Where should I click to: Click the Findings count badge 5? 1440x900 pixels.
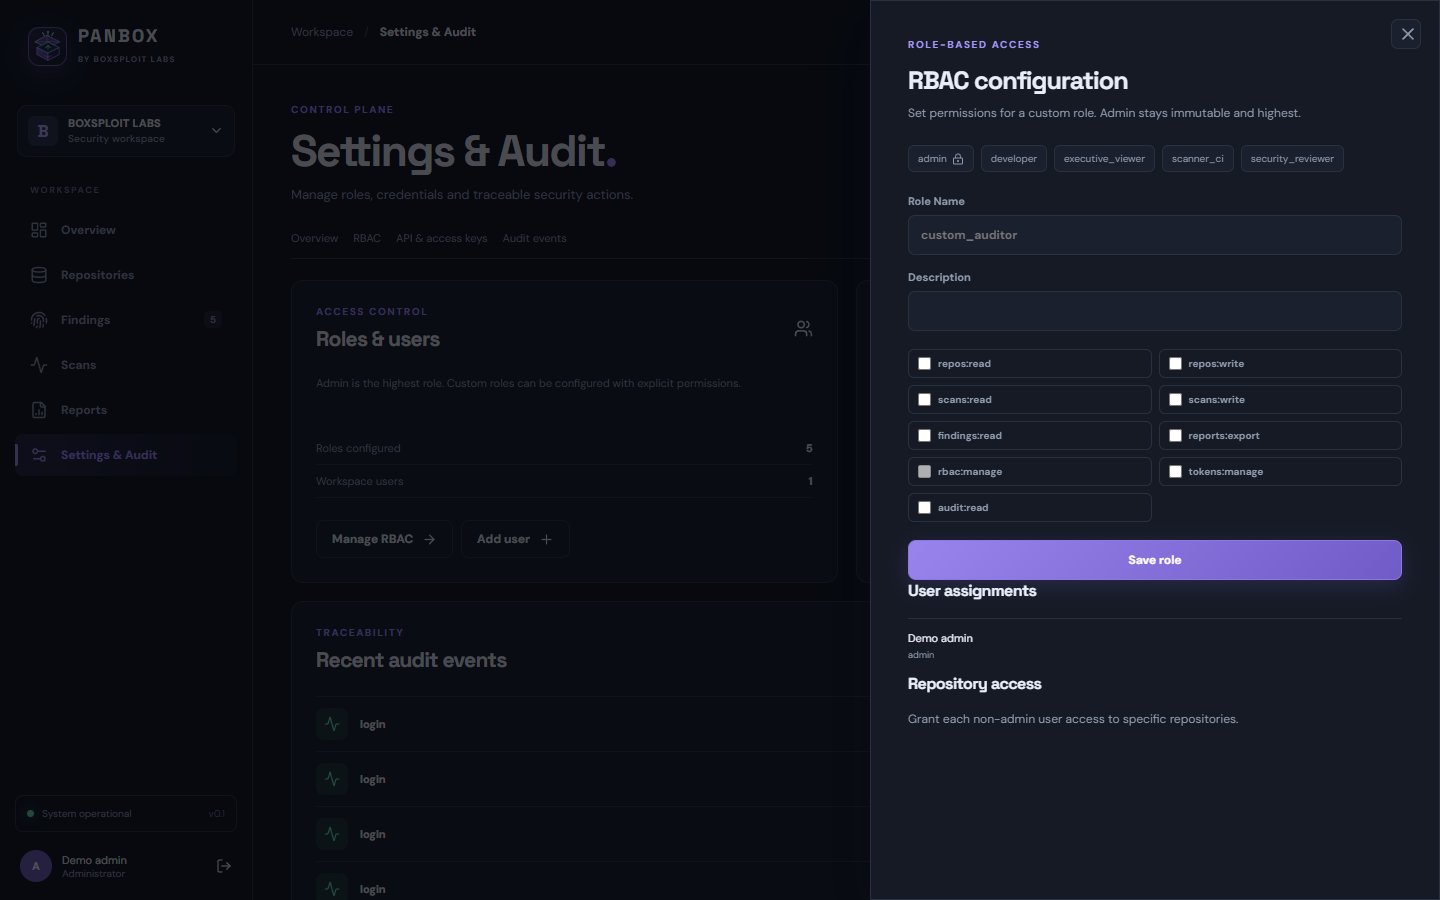[x=212, y=320]
